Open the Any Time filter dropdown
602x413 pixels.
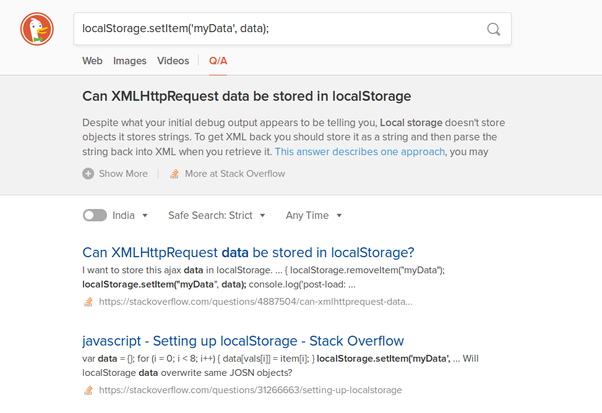[314, 215]
